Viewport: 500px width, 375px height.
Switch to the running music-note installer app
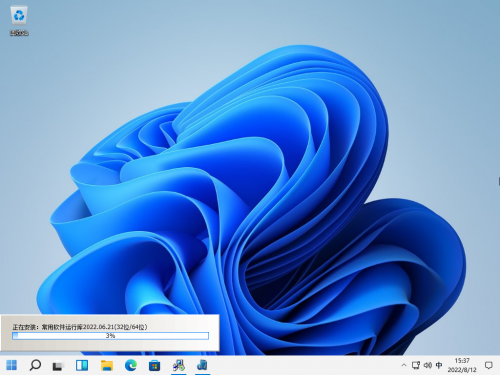click(202, 365)
